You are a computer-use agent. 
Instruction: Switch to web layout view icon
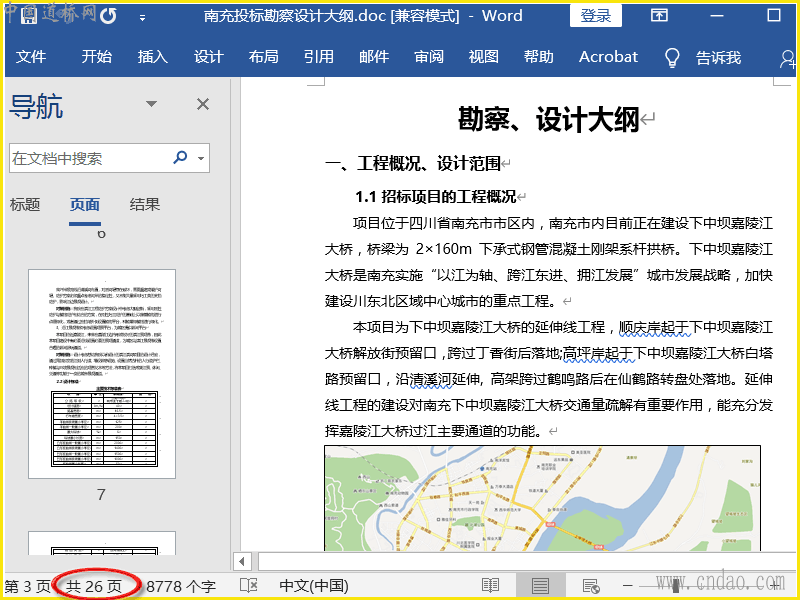pos(591,585)
